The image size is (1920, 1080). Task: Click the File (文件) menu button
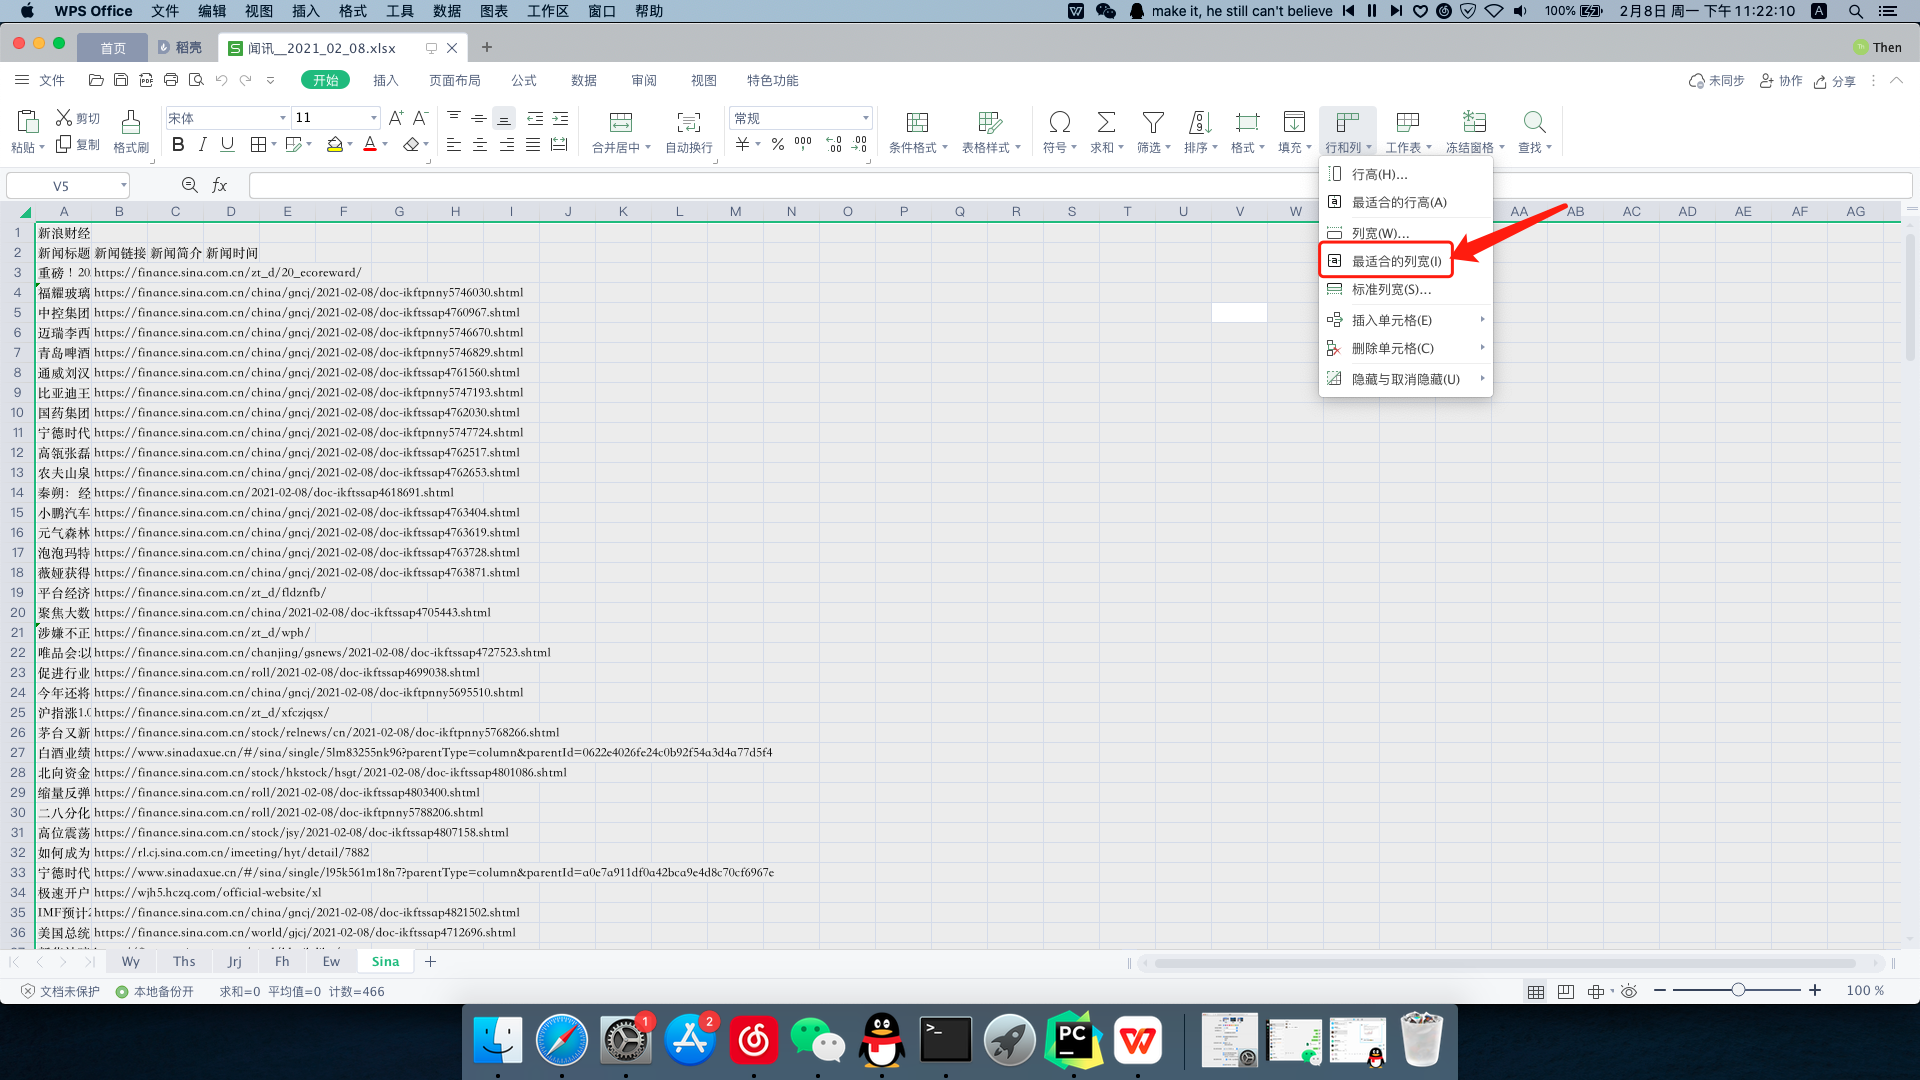[x=40, y=80]
